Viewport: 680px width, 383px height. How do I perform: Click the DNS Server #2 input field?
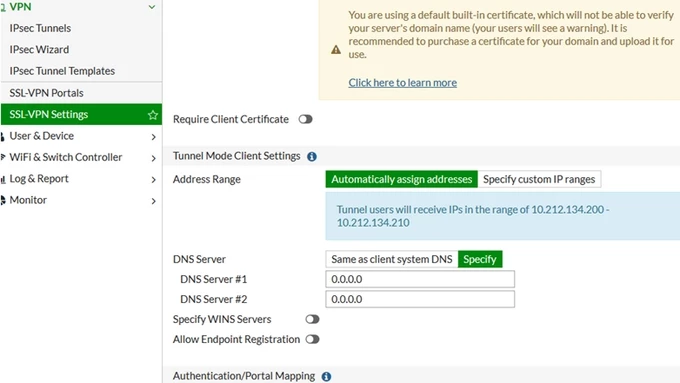tap(420, 299)
